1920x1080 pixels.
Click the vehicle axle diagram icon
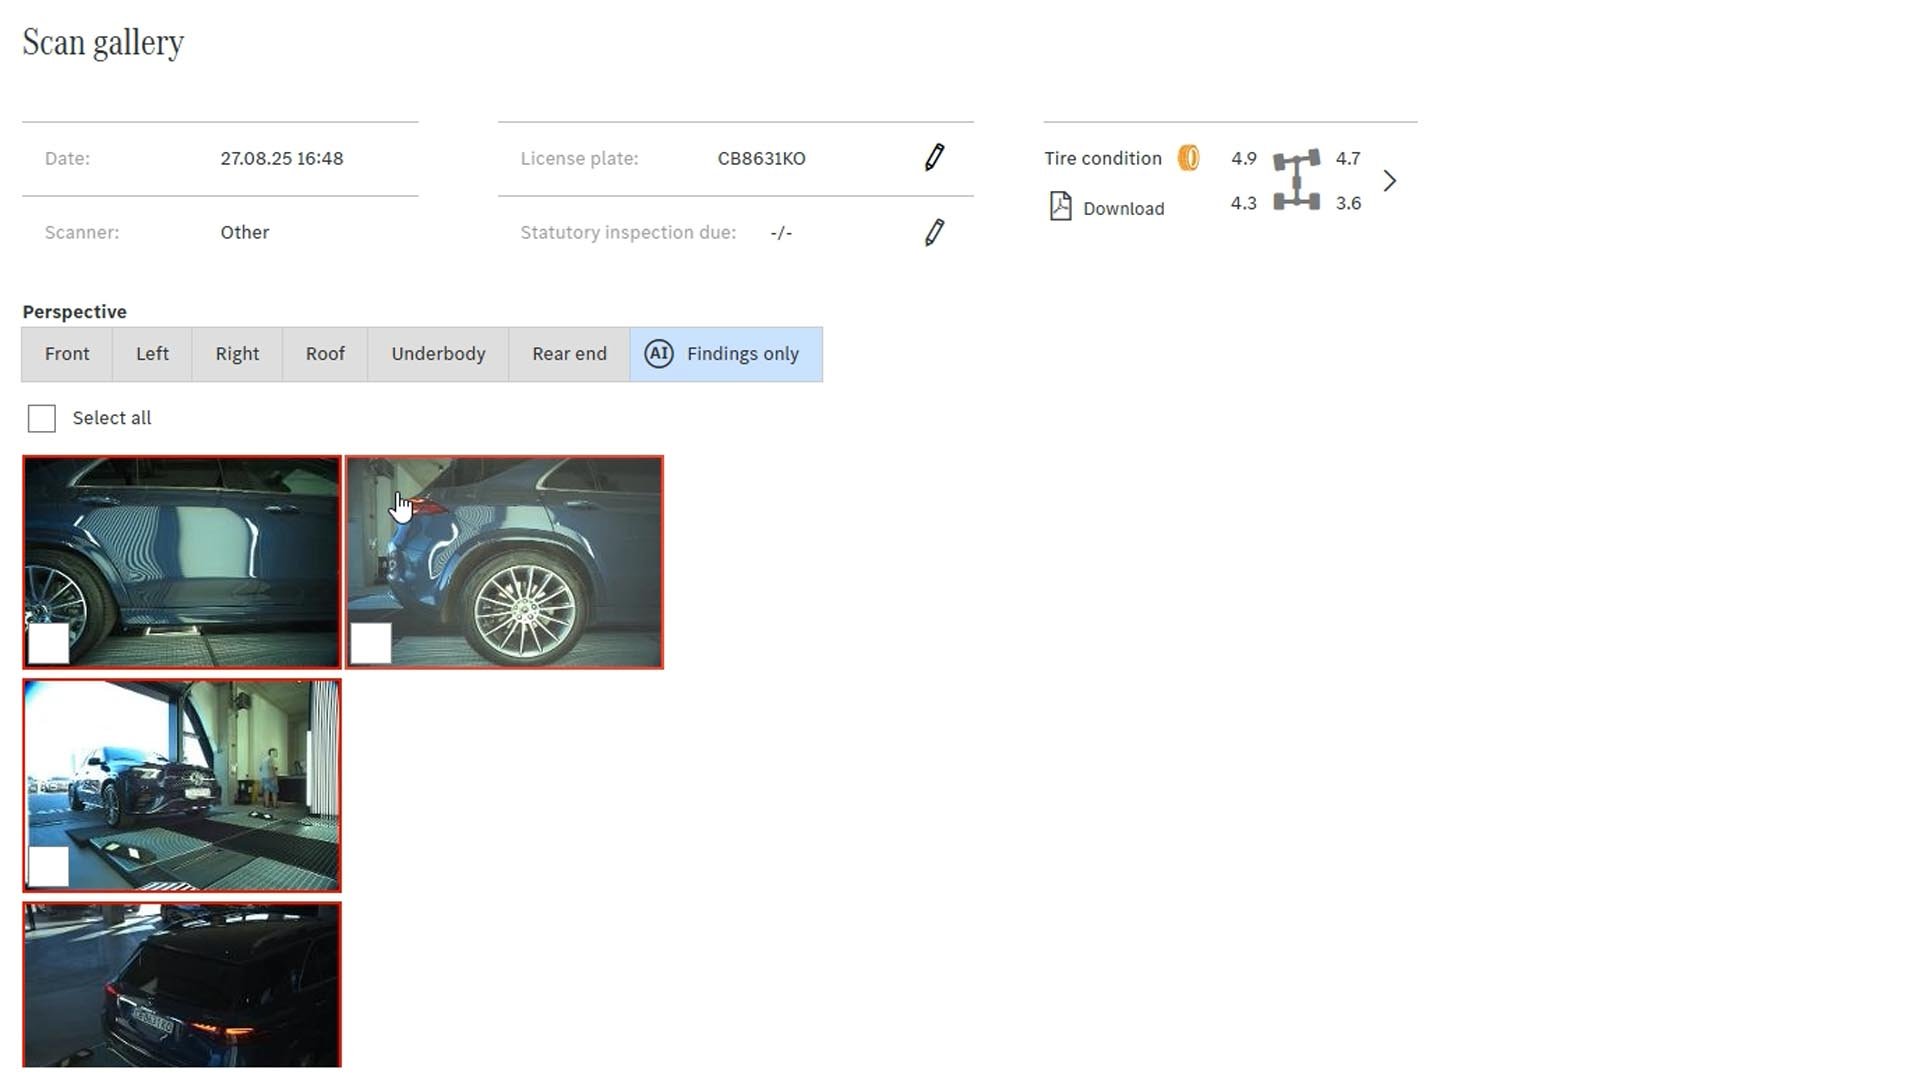pyautogui.click(x=1296, y=180)
